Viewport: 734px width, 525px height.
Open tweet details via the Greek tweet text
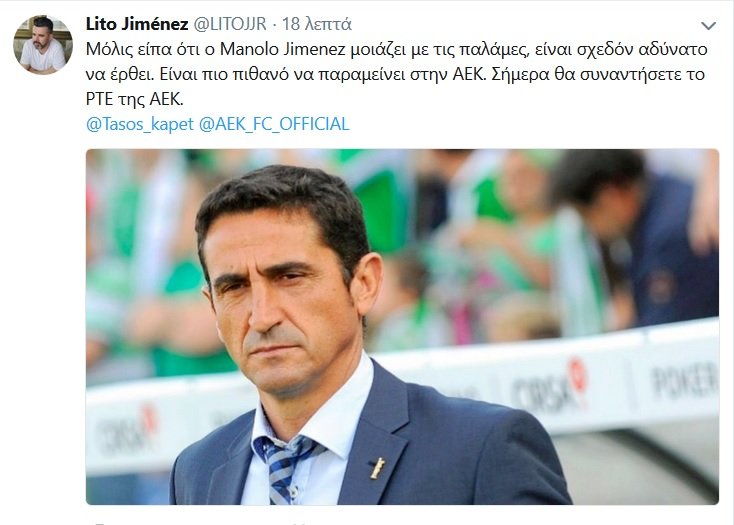[x=396, y=74]
